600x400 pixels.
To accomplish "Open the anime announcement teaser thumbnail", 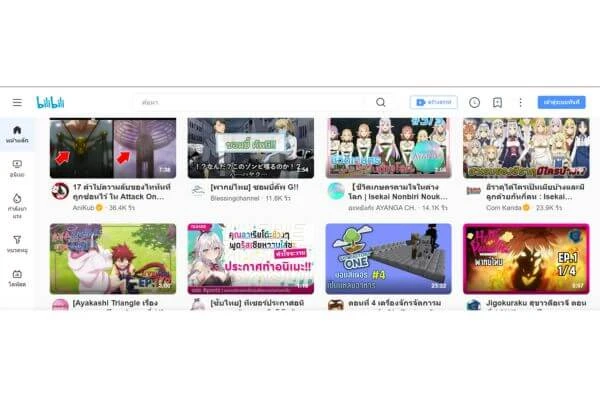I will (251, 259).
